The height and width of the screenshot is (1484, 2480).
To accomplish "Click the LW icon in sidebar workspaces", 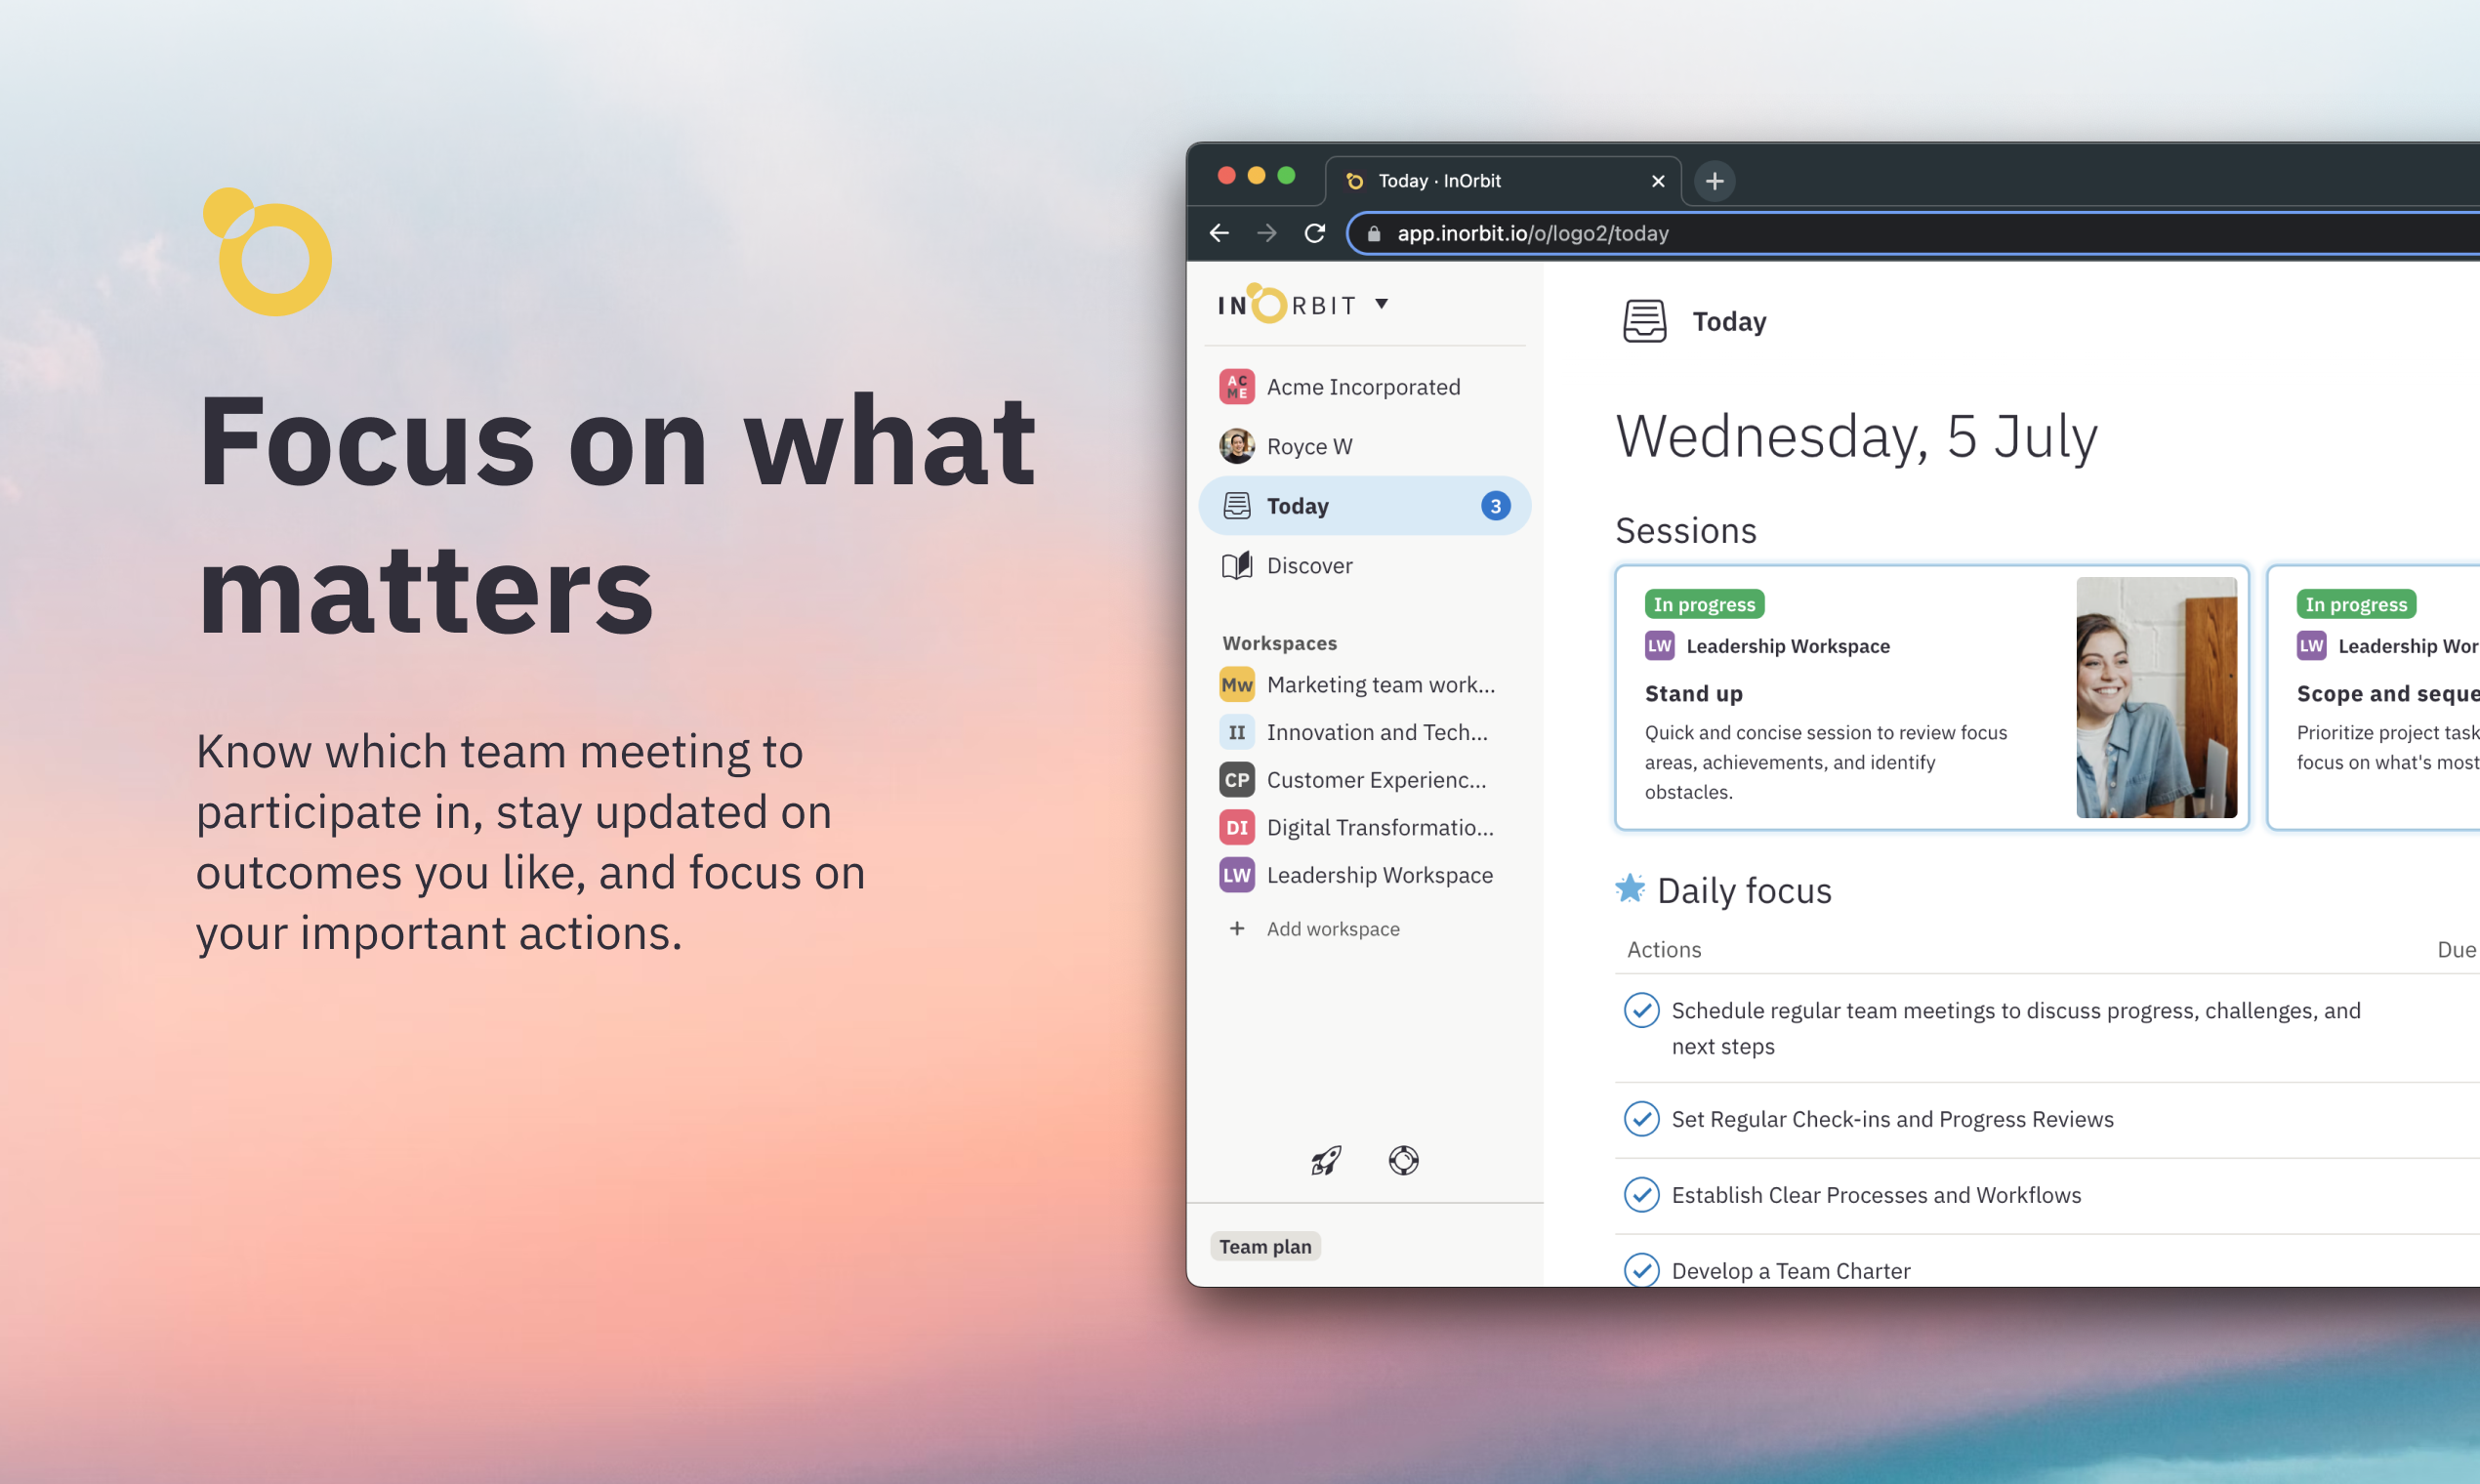I will [x=1237, y=875].
